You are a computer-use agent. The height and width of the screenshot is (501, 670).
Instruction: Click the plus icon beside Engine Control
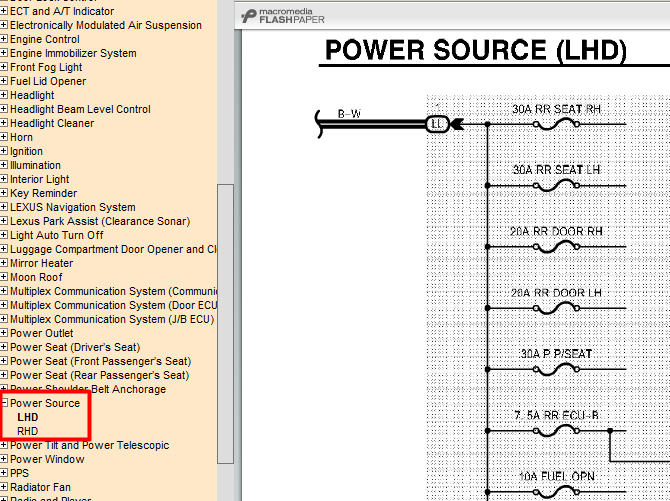[4, 39]
